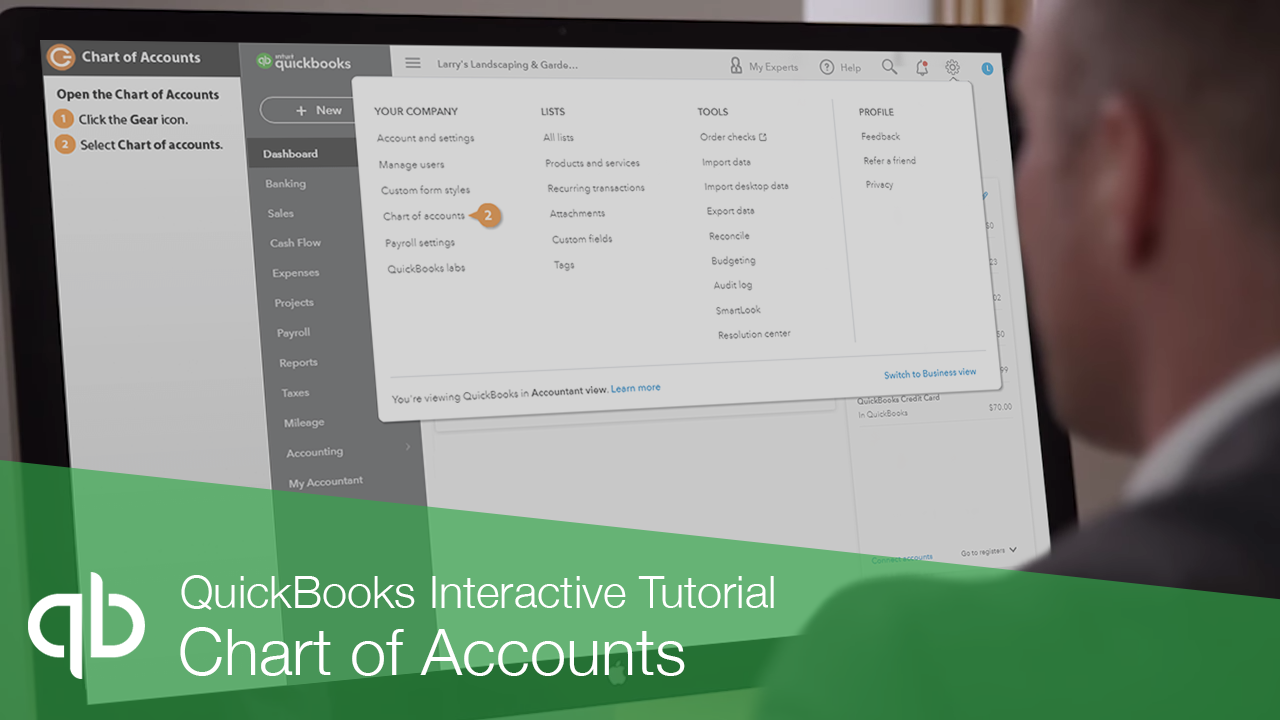
Task: Open the hamburger navigation menu
Action: (x=412, y=62)
